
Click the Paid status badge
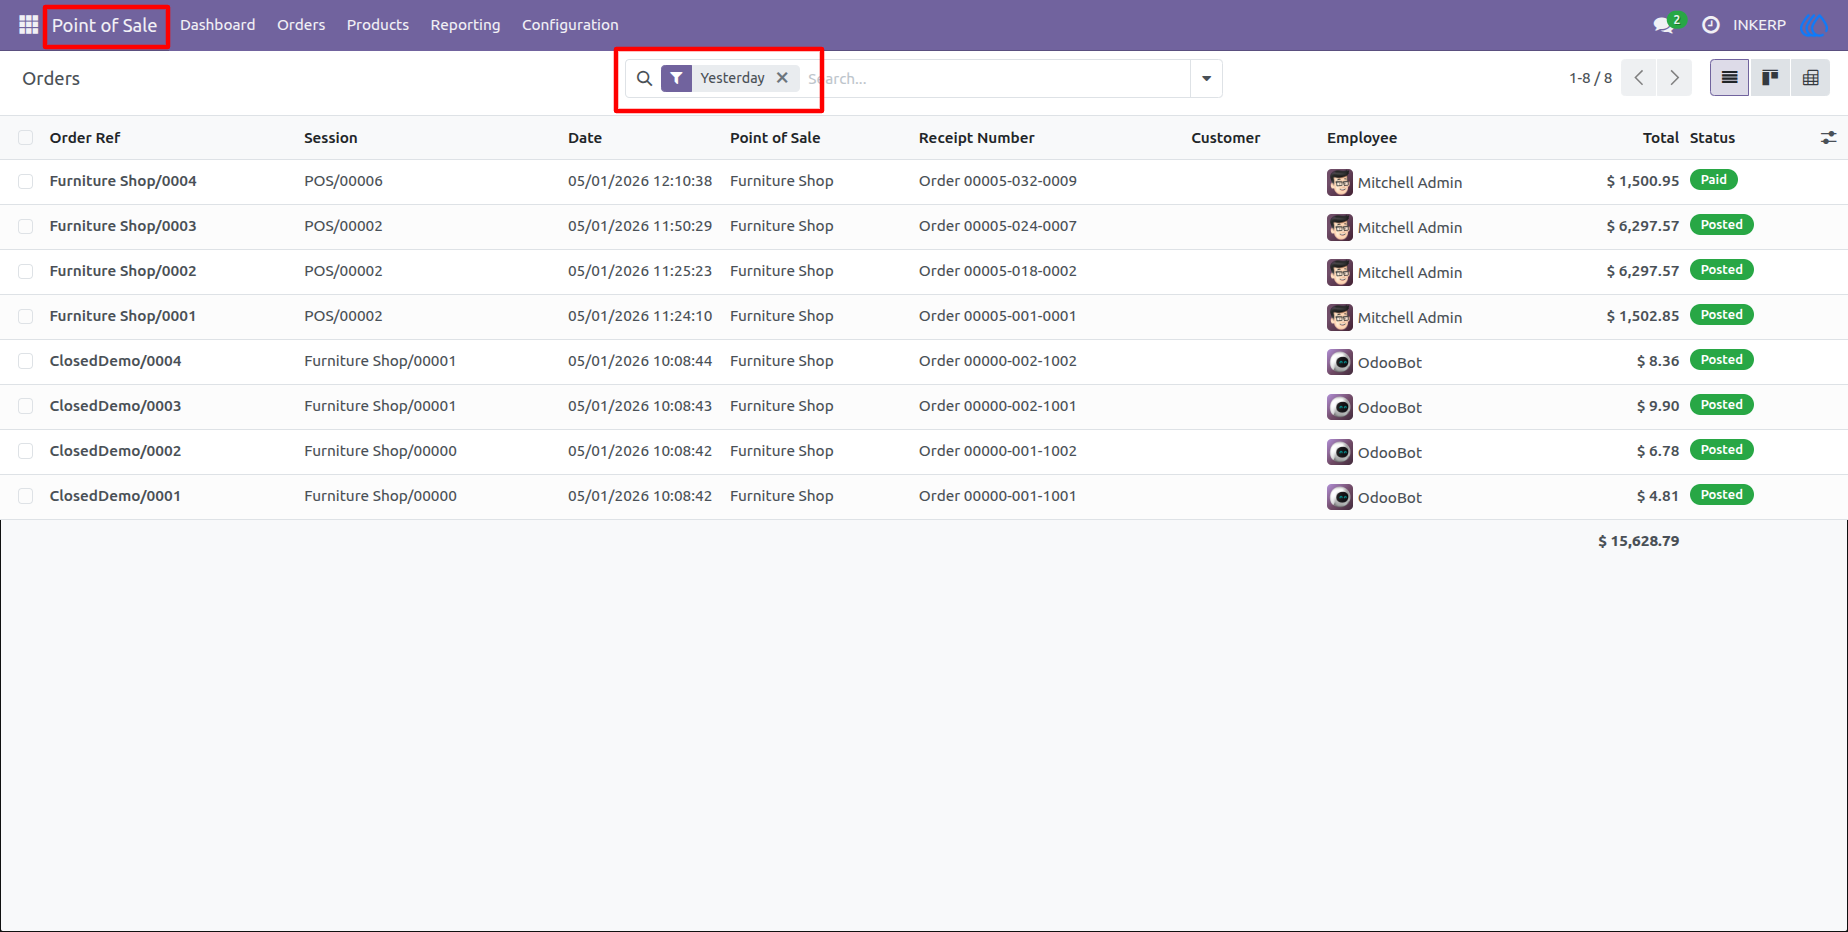(x=1713, y=180)
